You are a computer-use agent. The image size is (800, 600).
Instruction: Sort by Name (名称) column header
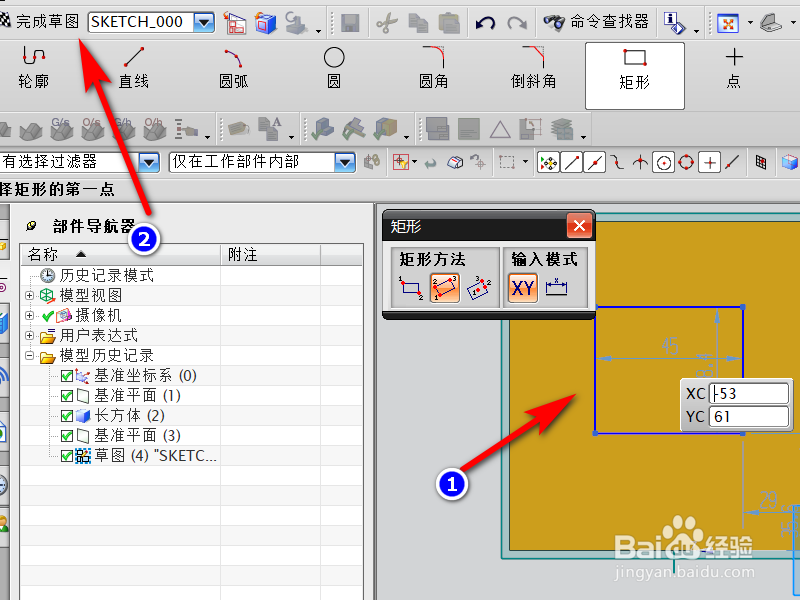point(120,254)
